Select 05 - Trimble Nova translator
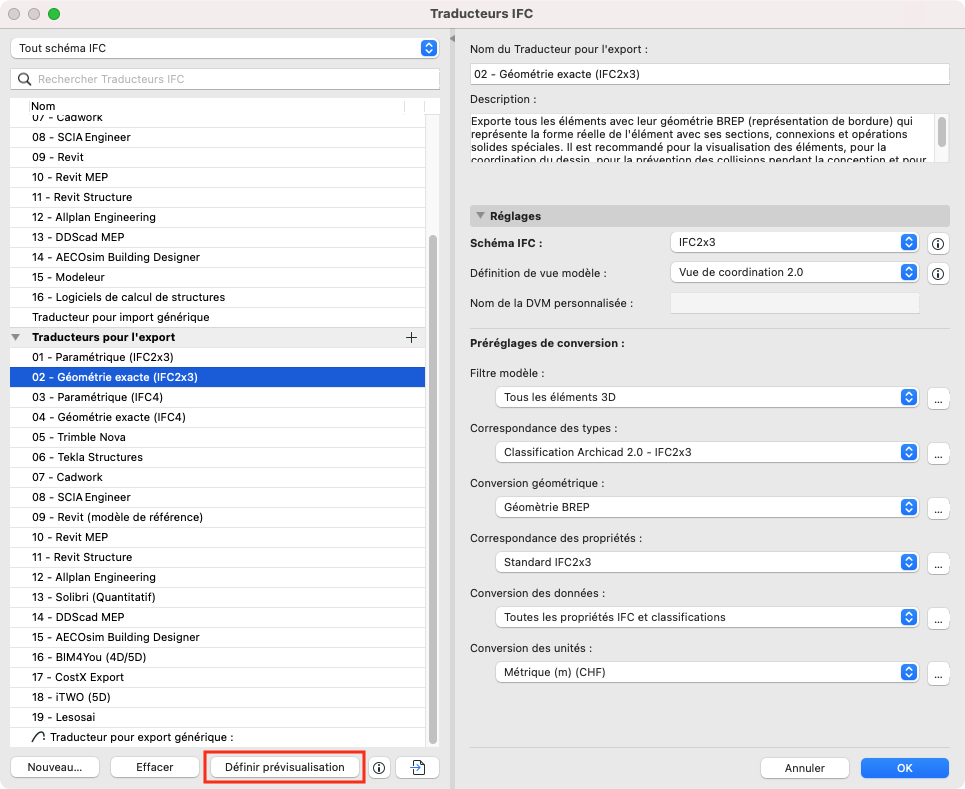This screenshot has height=789, width=965. tap(217, 437)
